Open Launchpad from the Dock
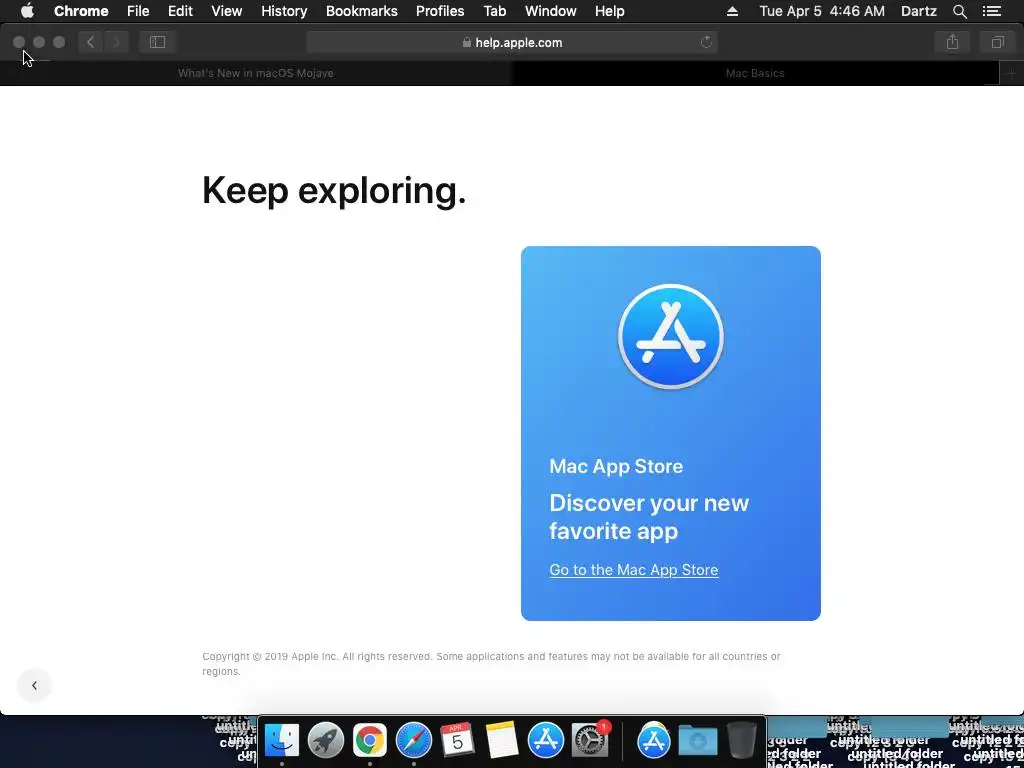 click(325, 741)
